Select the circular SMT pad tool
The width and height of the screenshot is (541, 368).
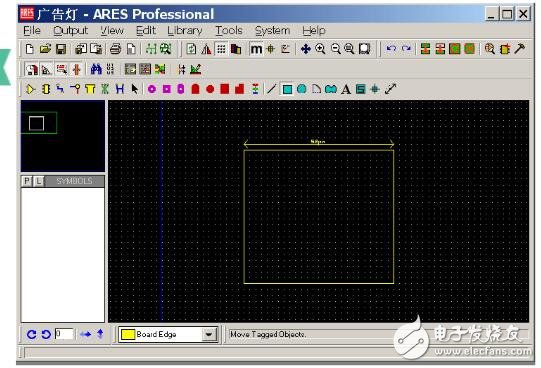(210, 89)
